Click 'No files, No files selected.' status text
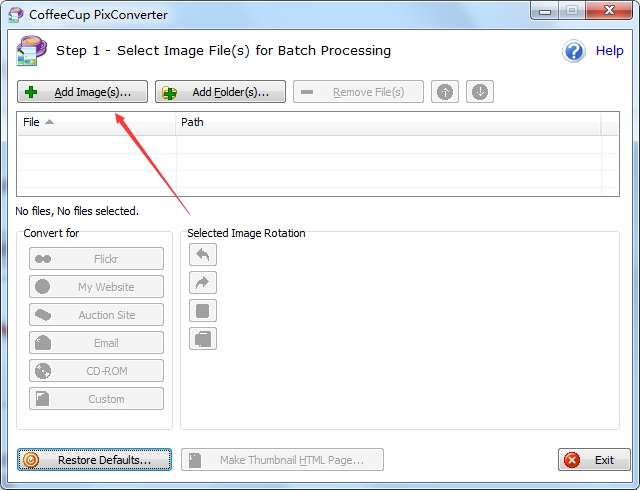Viewport: 640px width, 490px height. tap(77, 211)
